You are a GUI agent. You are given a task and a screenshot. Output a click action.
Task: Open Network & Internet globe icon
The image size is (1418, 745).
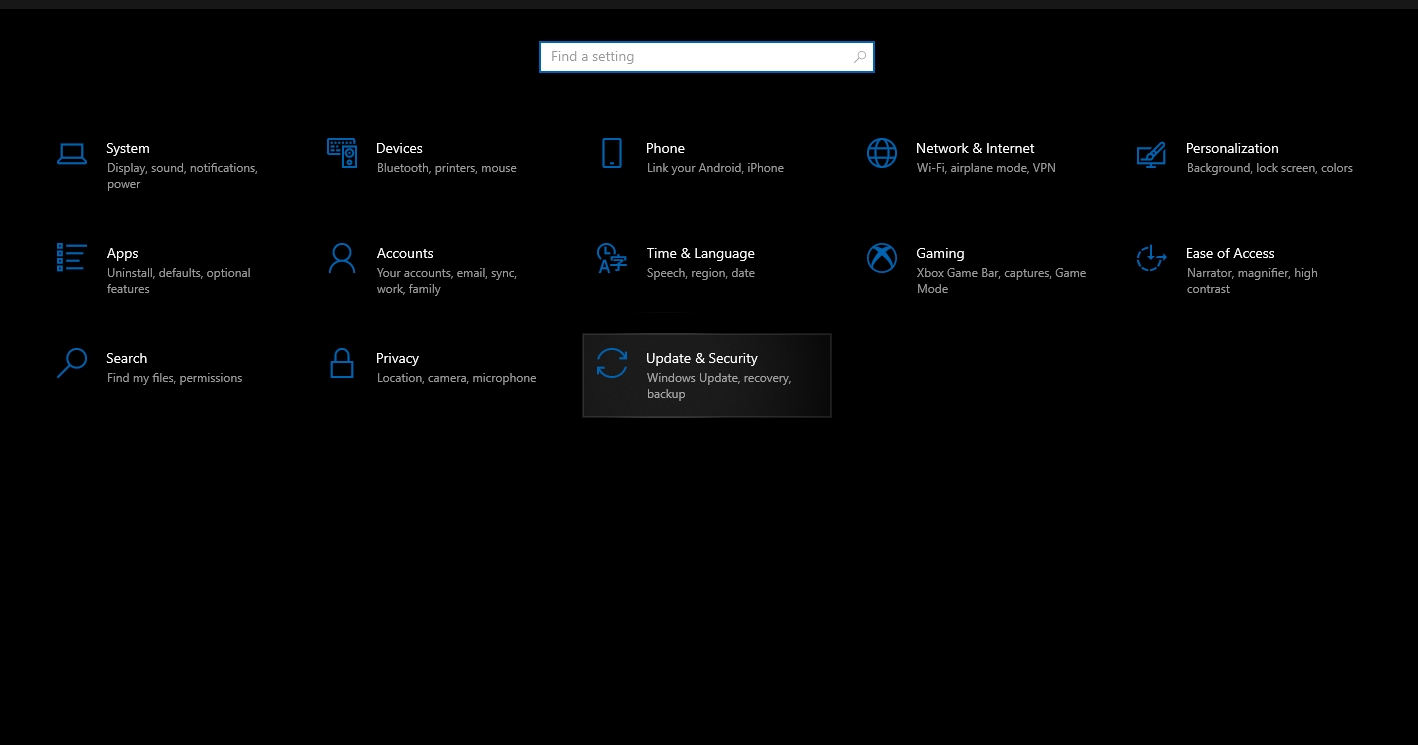(882, 153)
